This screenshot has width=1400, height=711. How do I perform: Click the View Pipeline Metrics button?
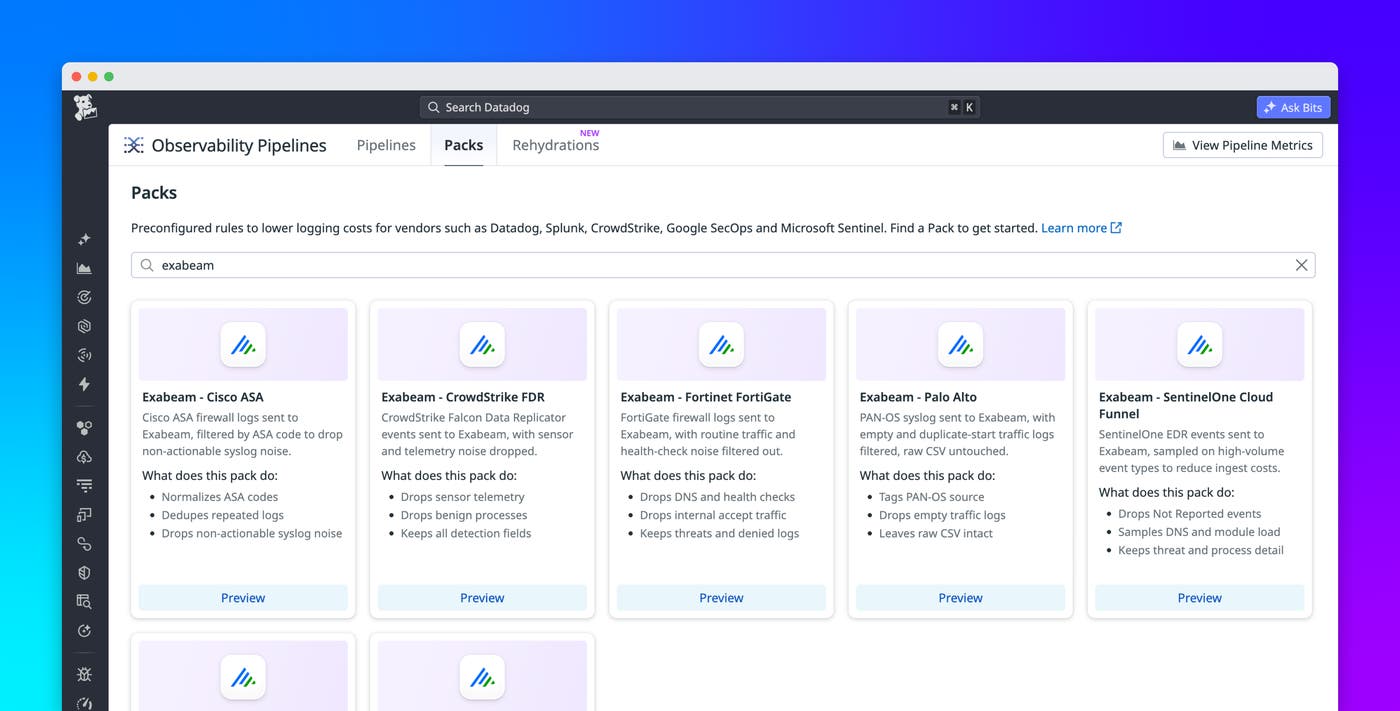click(x=1243, y=145)
